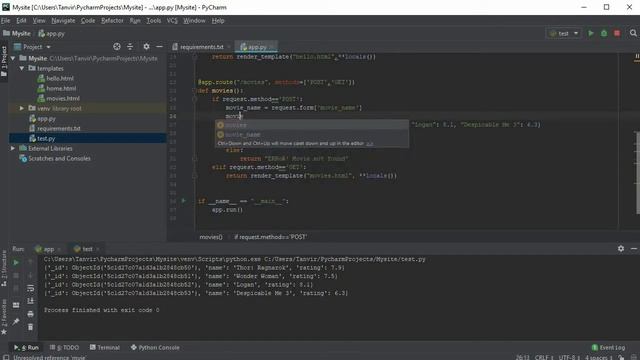Open the Refactor menu
The height and width of the screenshot is (360, 640).
pyautogui.click(x=112, y=20)
